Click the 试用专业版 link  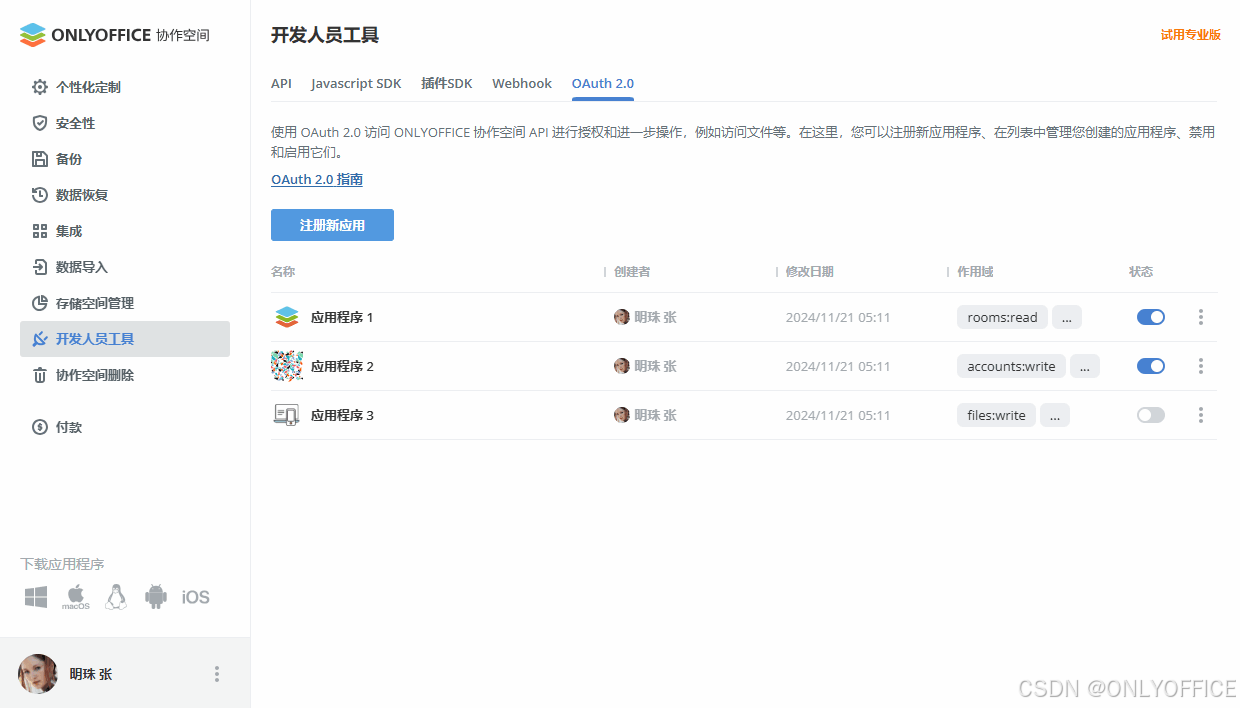click(1191, 35)
